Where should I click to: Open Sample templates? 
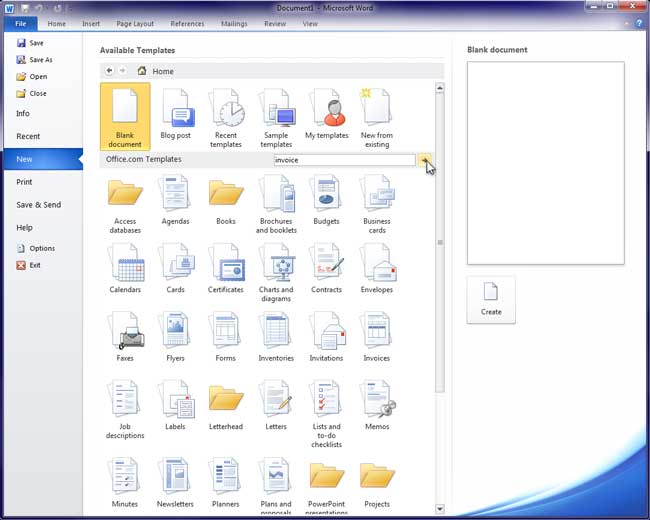[276, 118]
